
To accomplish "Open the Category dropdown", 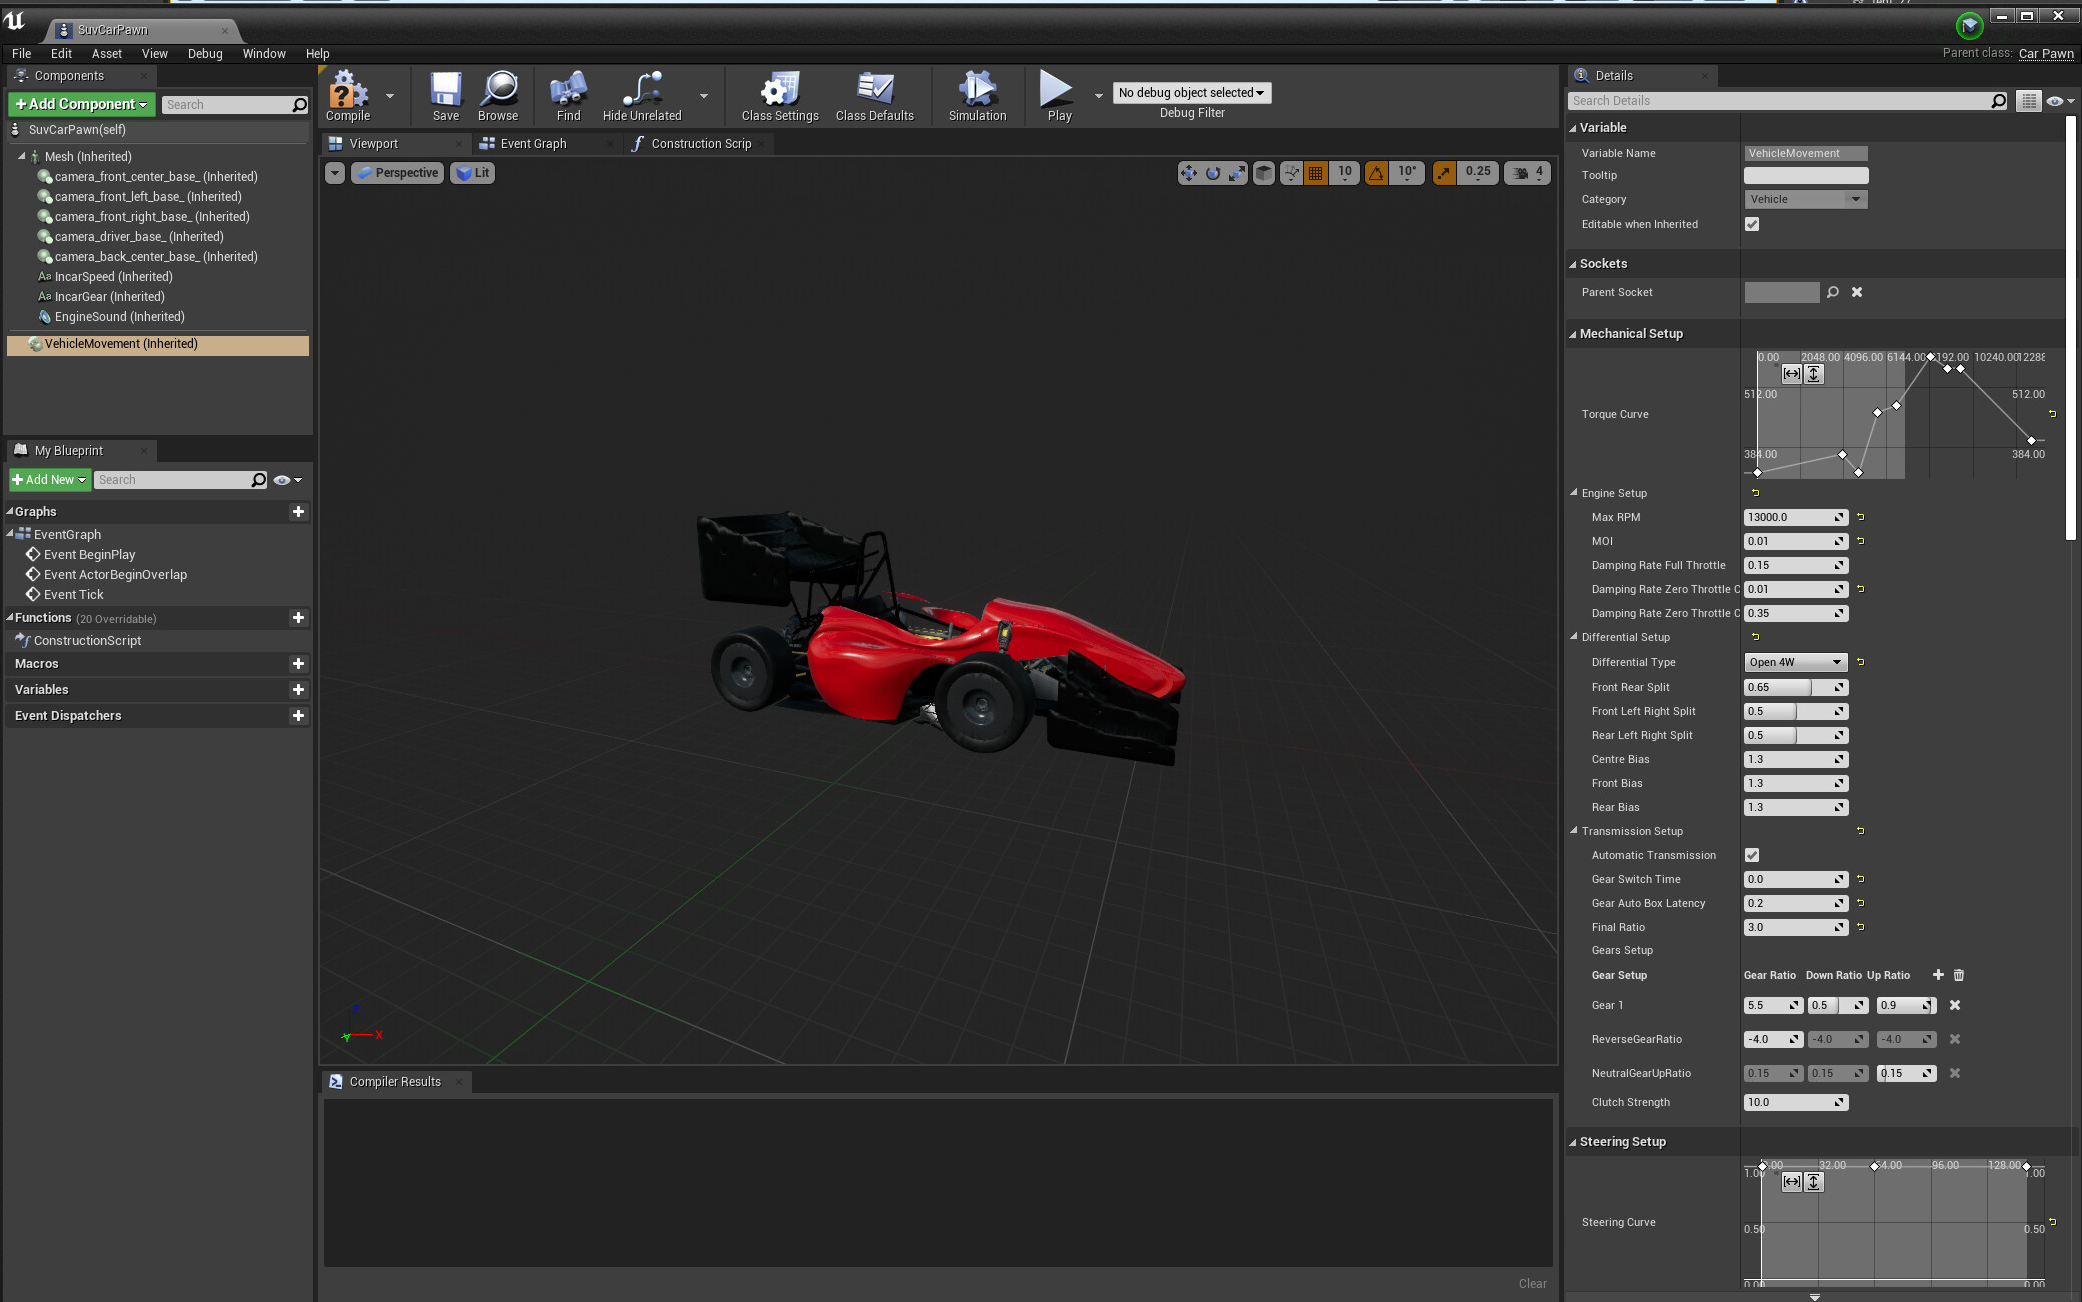I will tap(1806, 199).
